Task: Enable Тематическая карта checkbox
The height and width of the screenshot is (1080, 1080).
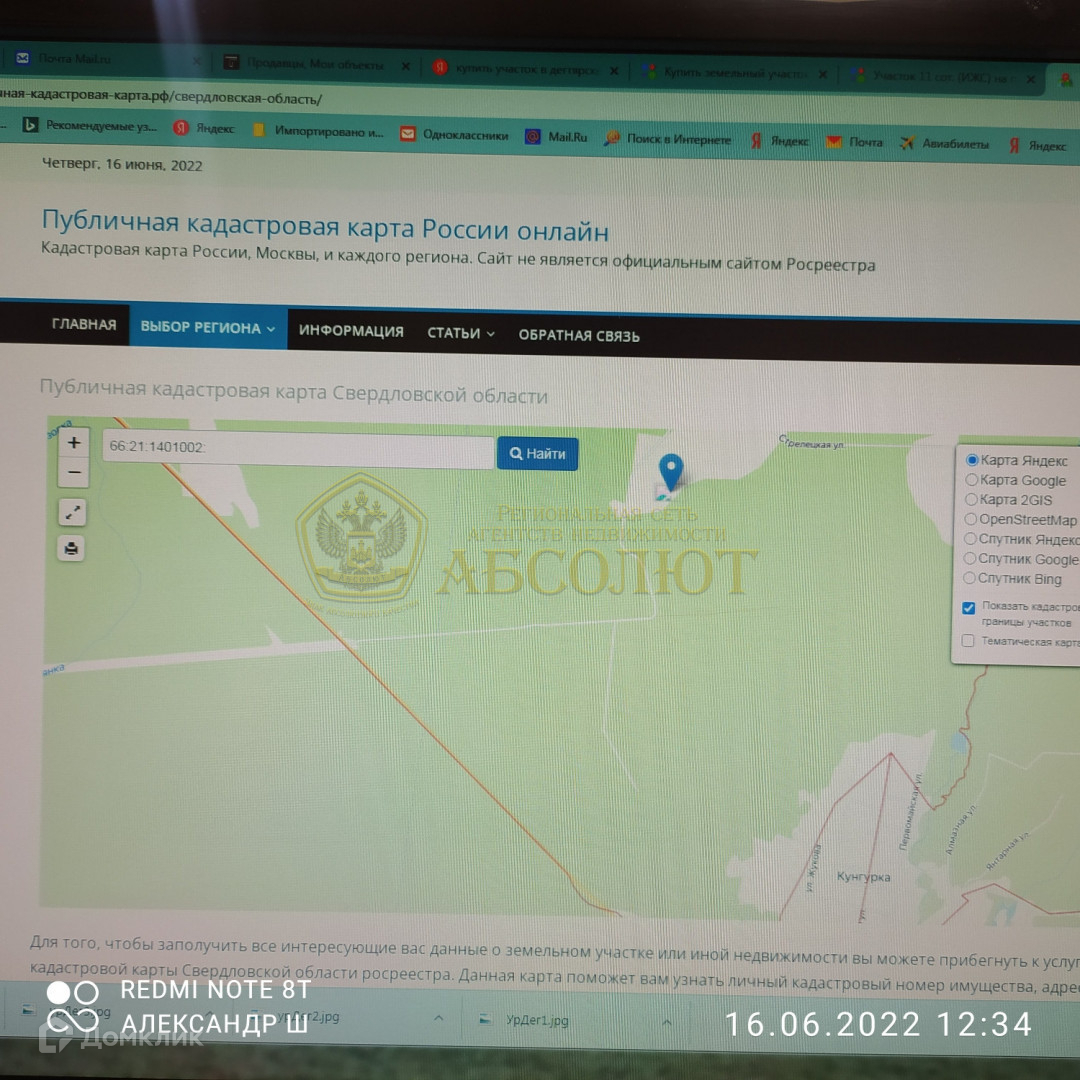Action: [x=968, y=641]
